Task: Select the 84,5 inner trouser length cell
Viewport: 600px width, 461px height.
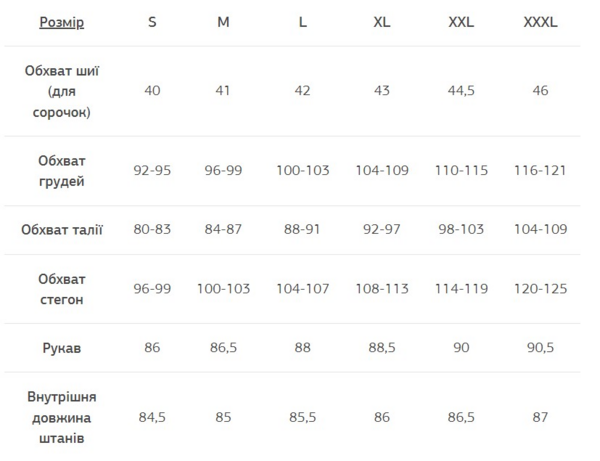Action: pyautogui.click(x=152, y=417)
